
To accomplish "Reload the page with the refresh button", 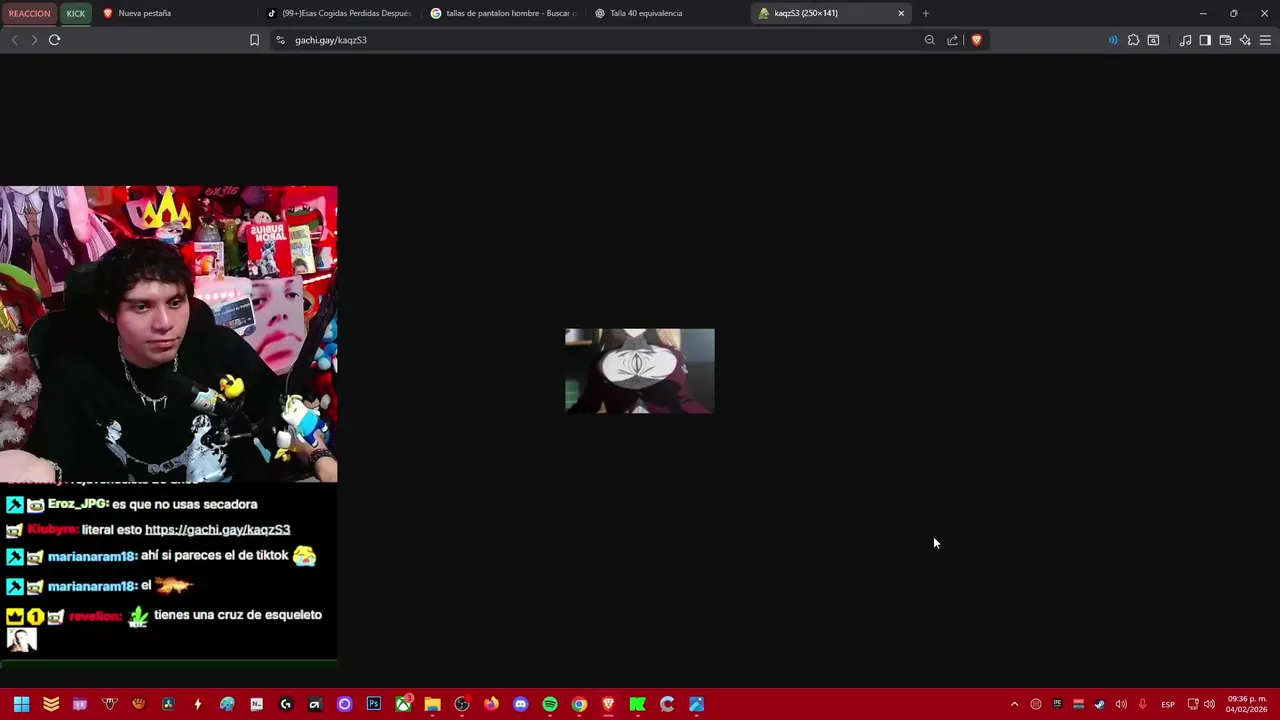I will [x=54, y=40].
